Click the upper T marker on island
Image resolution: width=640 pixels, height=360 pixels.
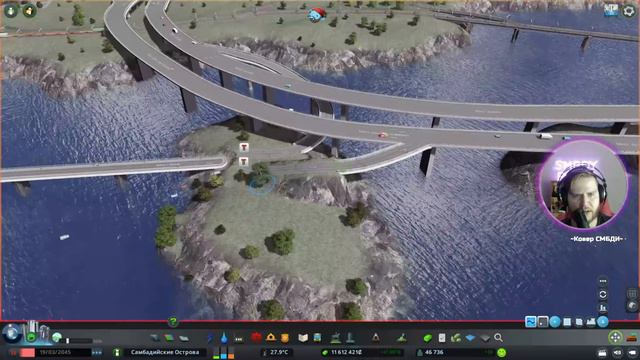point(244,148)
